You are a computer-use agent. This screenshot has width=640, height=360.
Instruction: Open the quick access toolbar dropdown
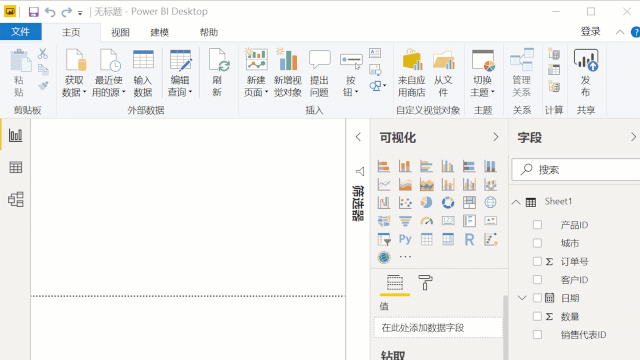coord(80,13)
